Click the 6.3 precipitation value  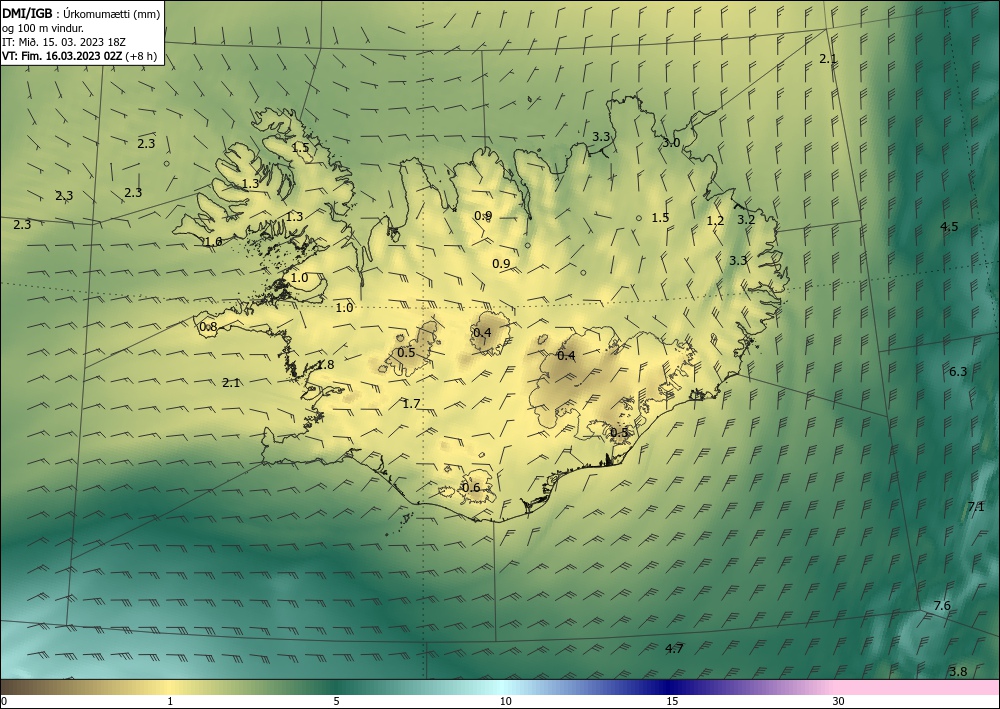click(x=958, y=372)
